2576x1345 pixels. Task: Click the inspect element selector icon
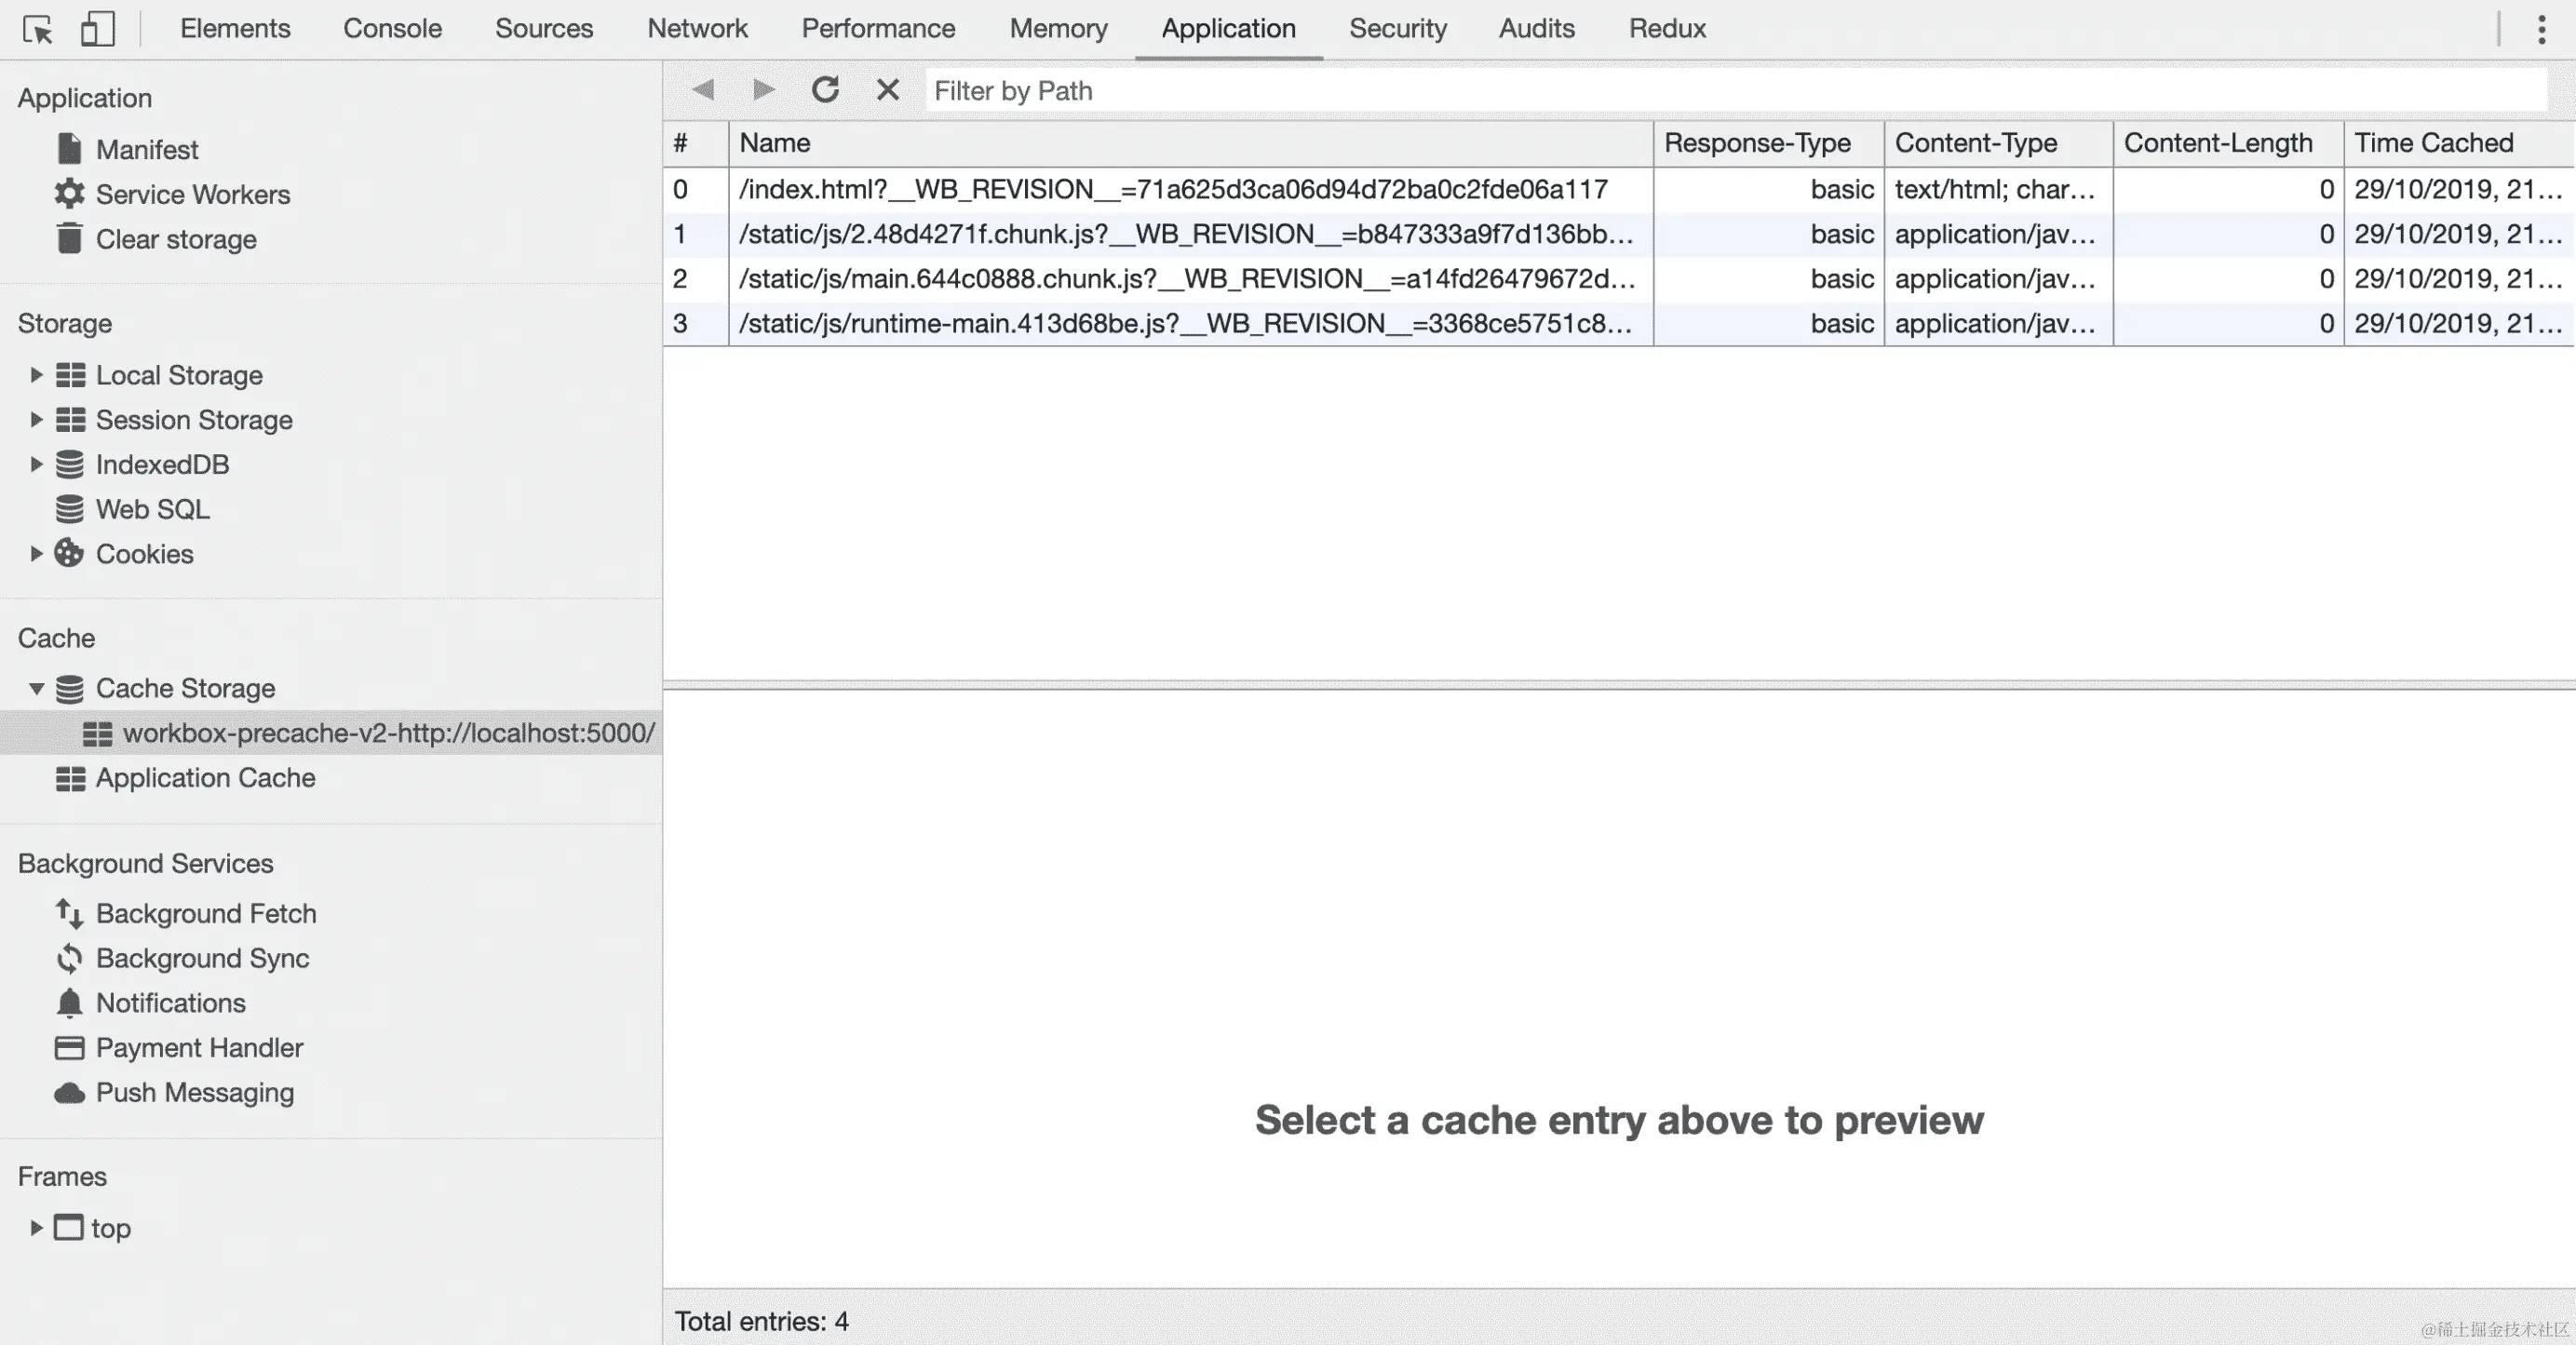(x=38, y=29)
